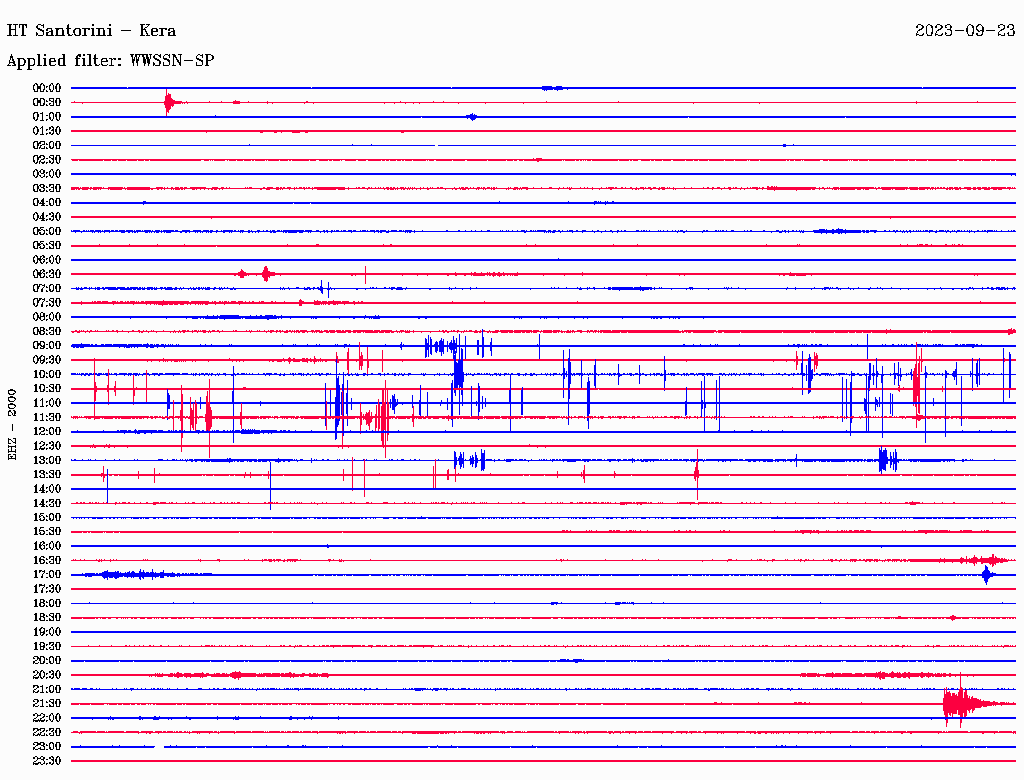This screenshot has height=780, width=1024.
Task: Click the blue event spike near end of 17:00 trace
Action: click(987, 575)
